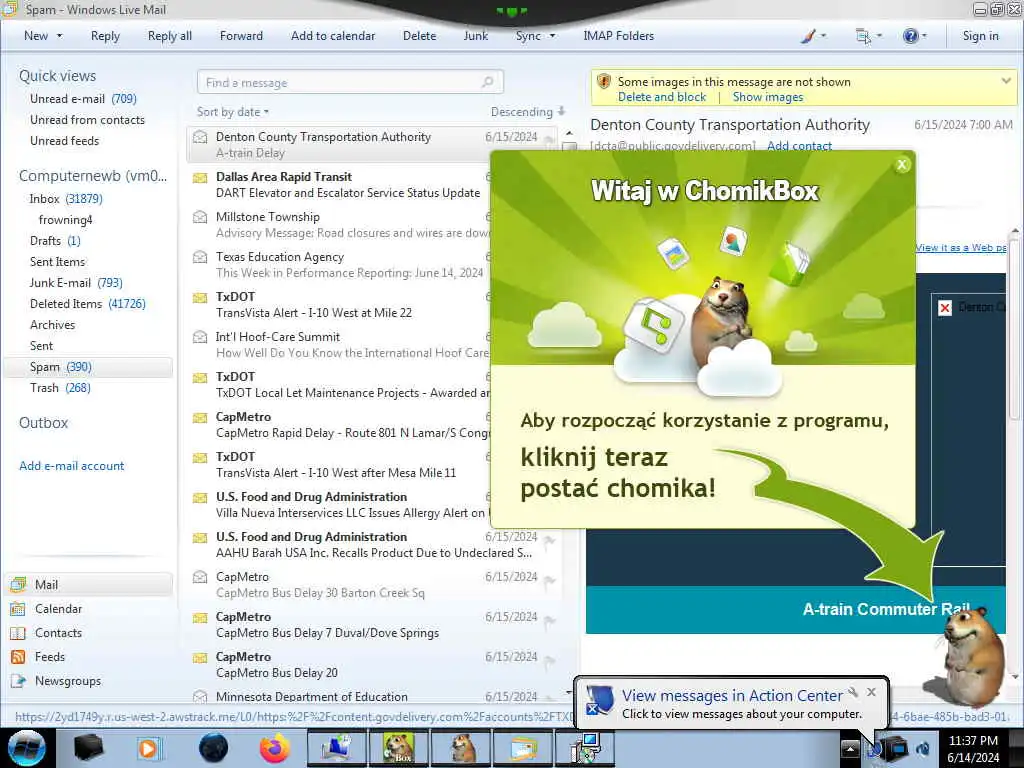Click Add e-mail account link

71,466
